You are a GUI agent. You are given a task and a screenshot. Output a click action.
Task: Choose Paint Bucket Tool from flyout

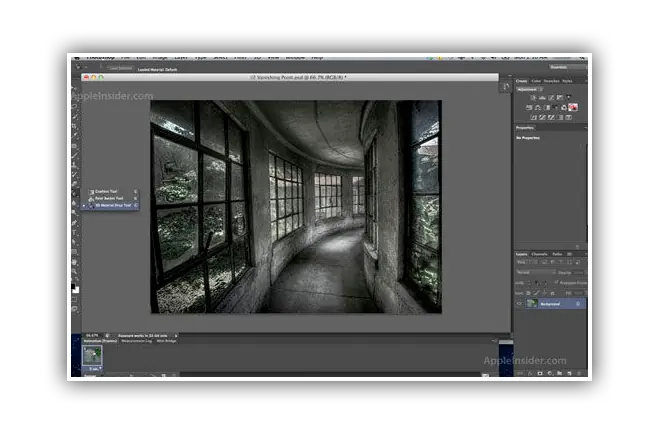[108, 197]
